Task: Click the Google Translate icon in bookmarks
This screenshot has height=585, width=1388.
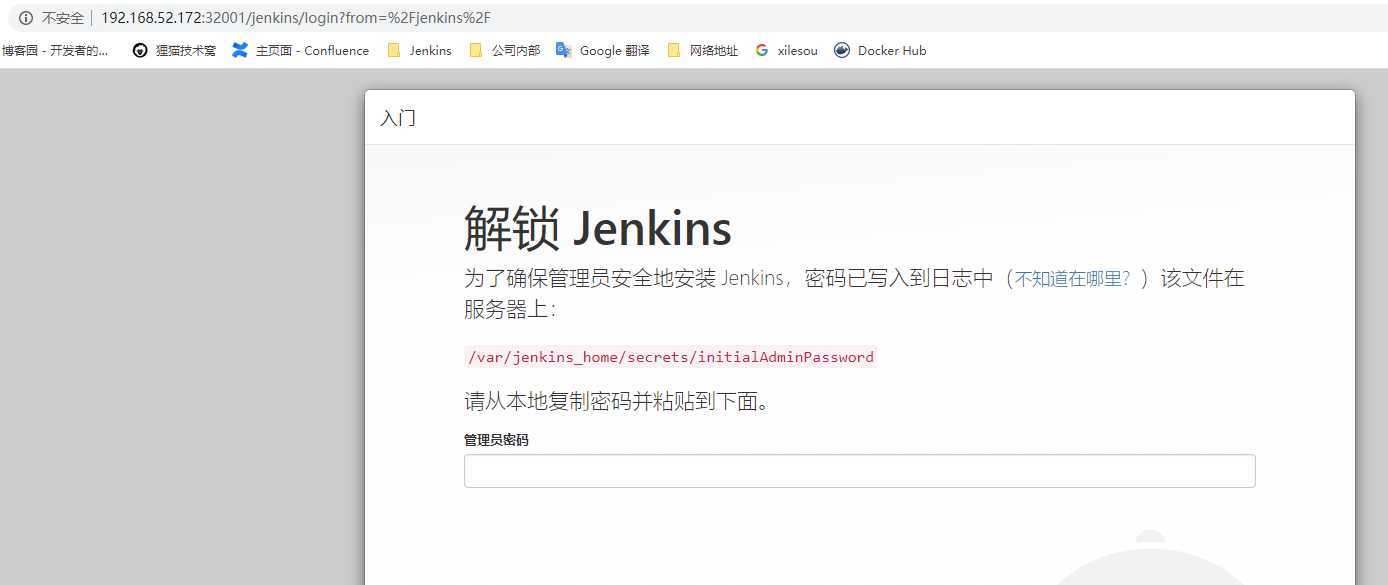Action: (x=563, y=50)
